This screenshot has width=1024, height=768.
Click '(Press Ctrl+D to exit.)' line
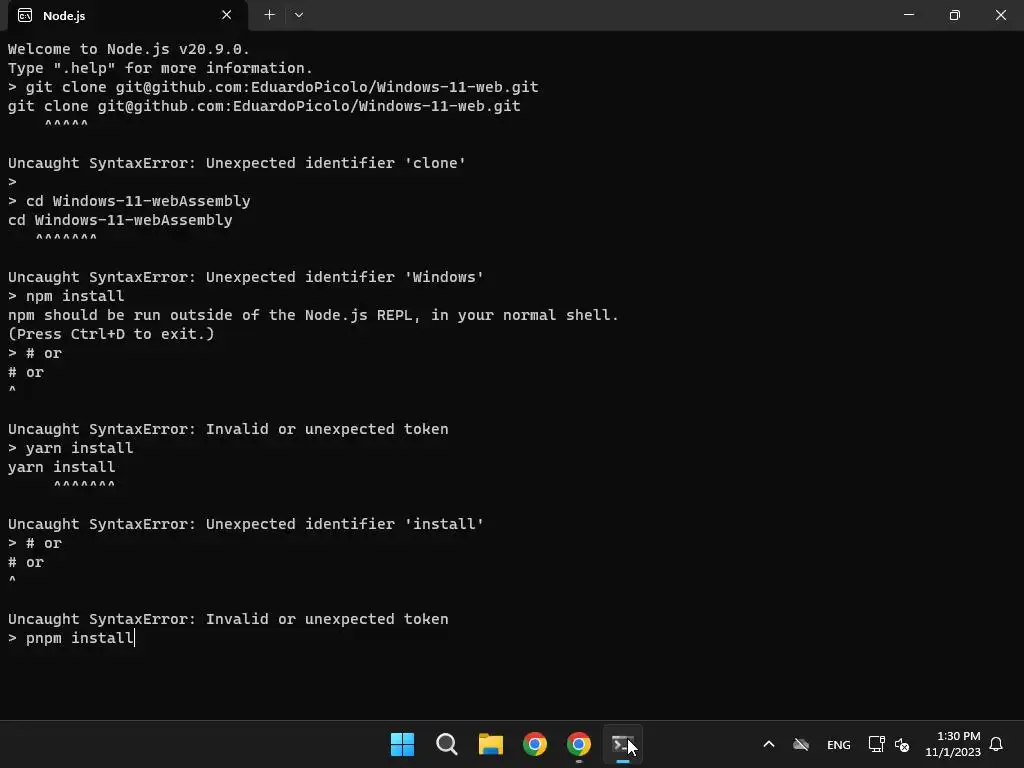[111, 334]
